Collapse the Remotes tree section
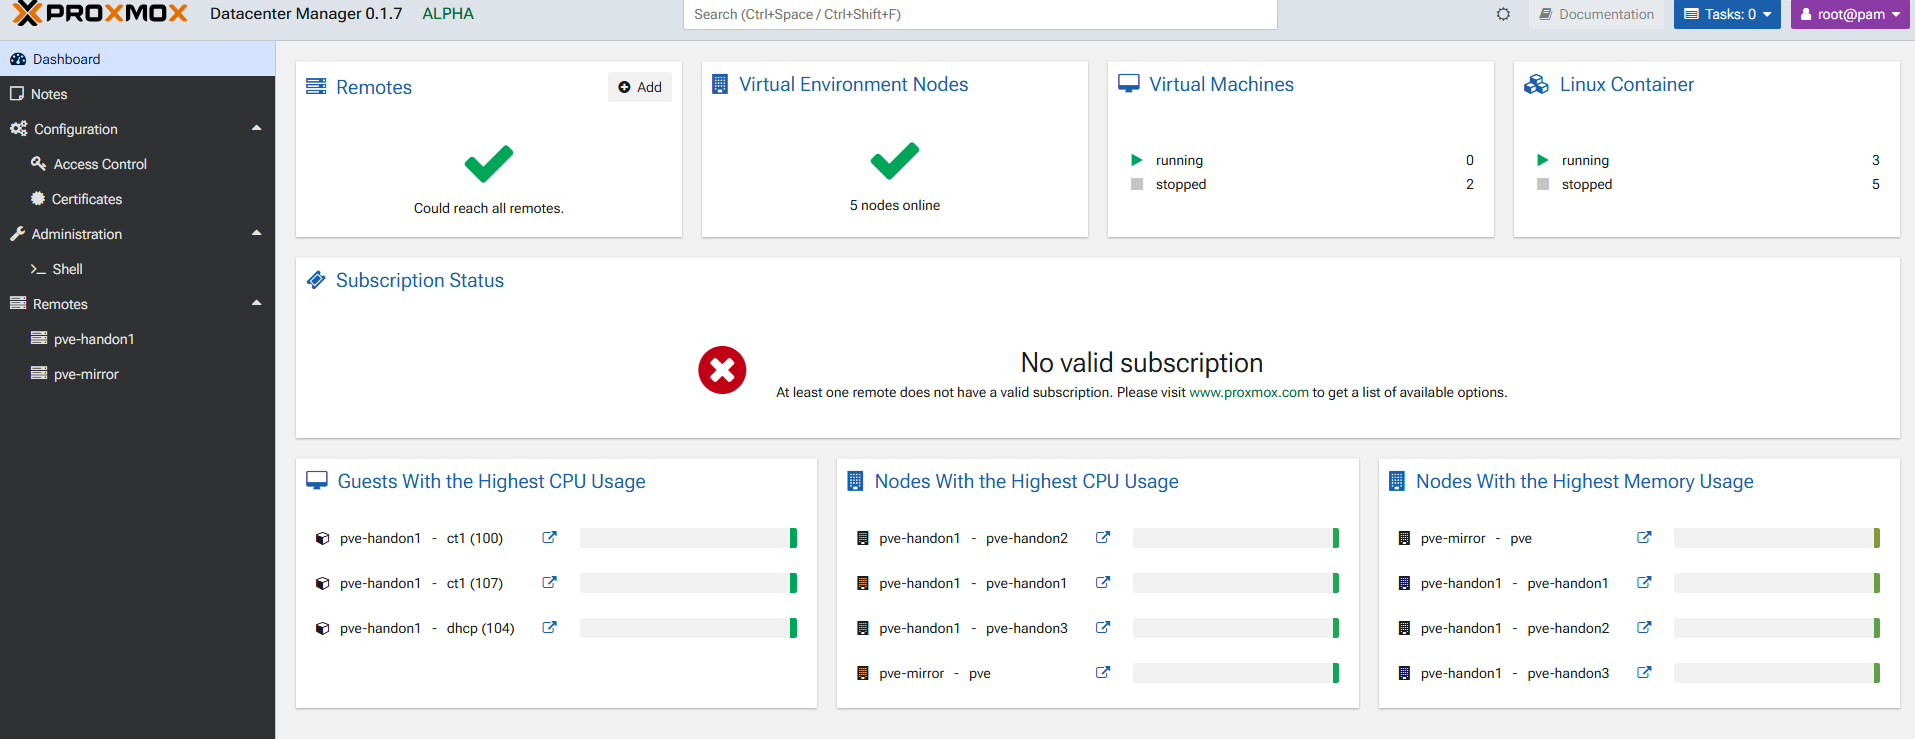 256,304
